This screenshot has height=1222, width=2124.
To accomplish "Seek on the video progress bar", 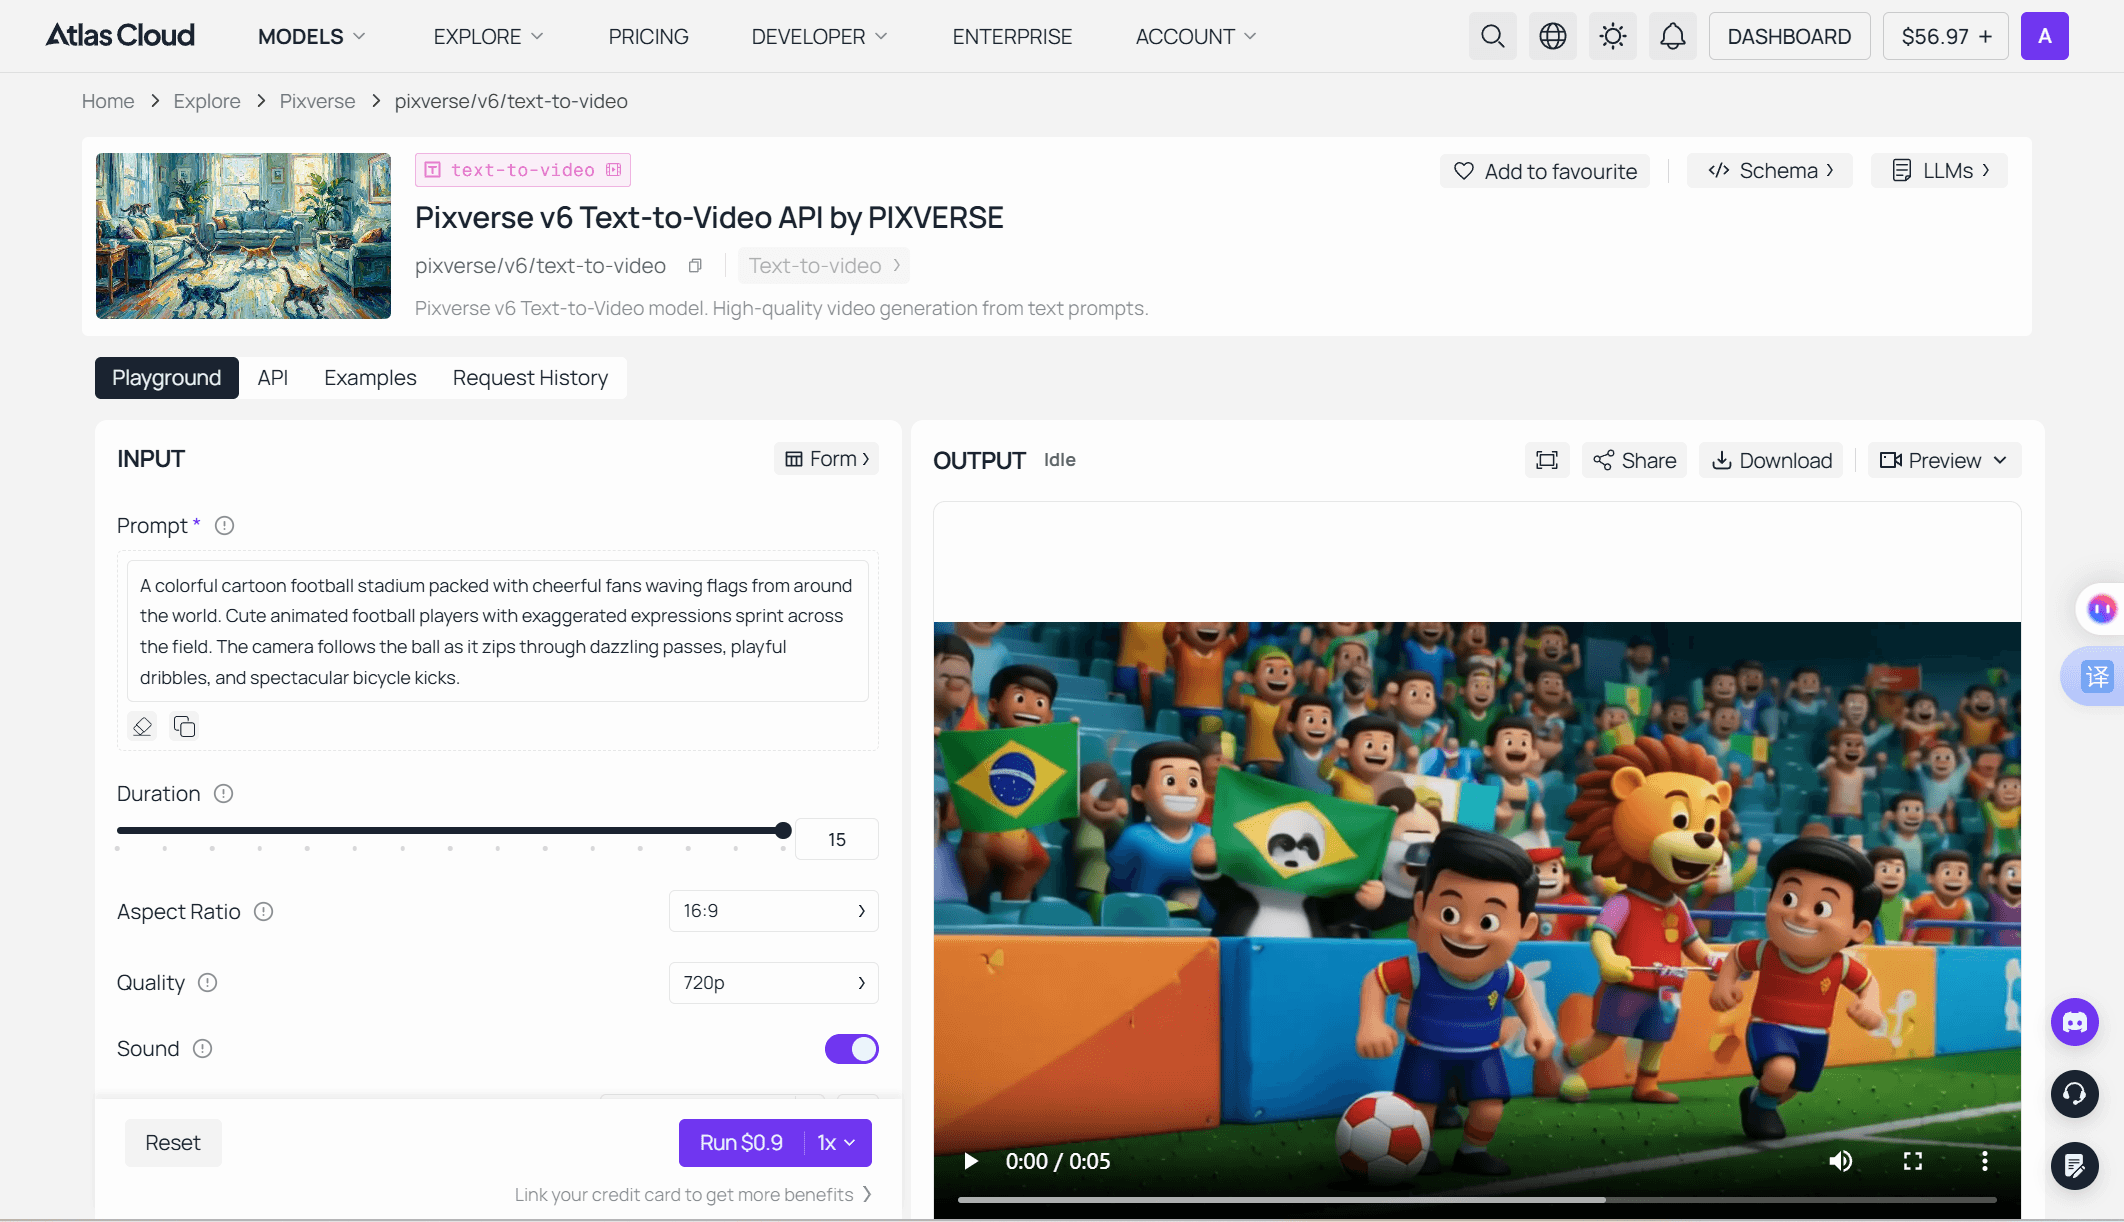I will [1477, 1199].
